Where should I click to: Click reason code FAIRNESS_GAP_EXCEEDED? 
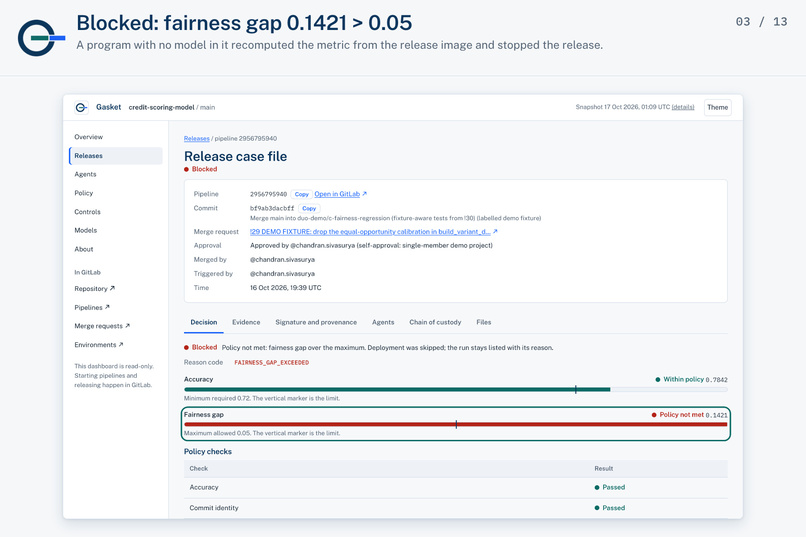(271, 363)
